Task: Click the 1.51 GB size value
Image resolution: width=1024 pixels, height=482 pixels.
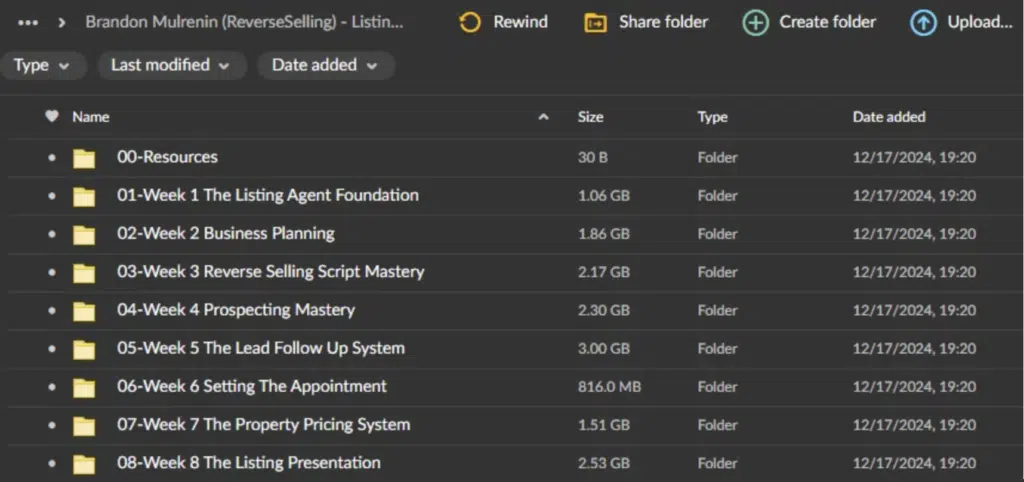Action: point(603,425)
